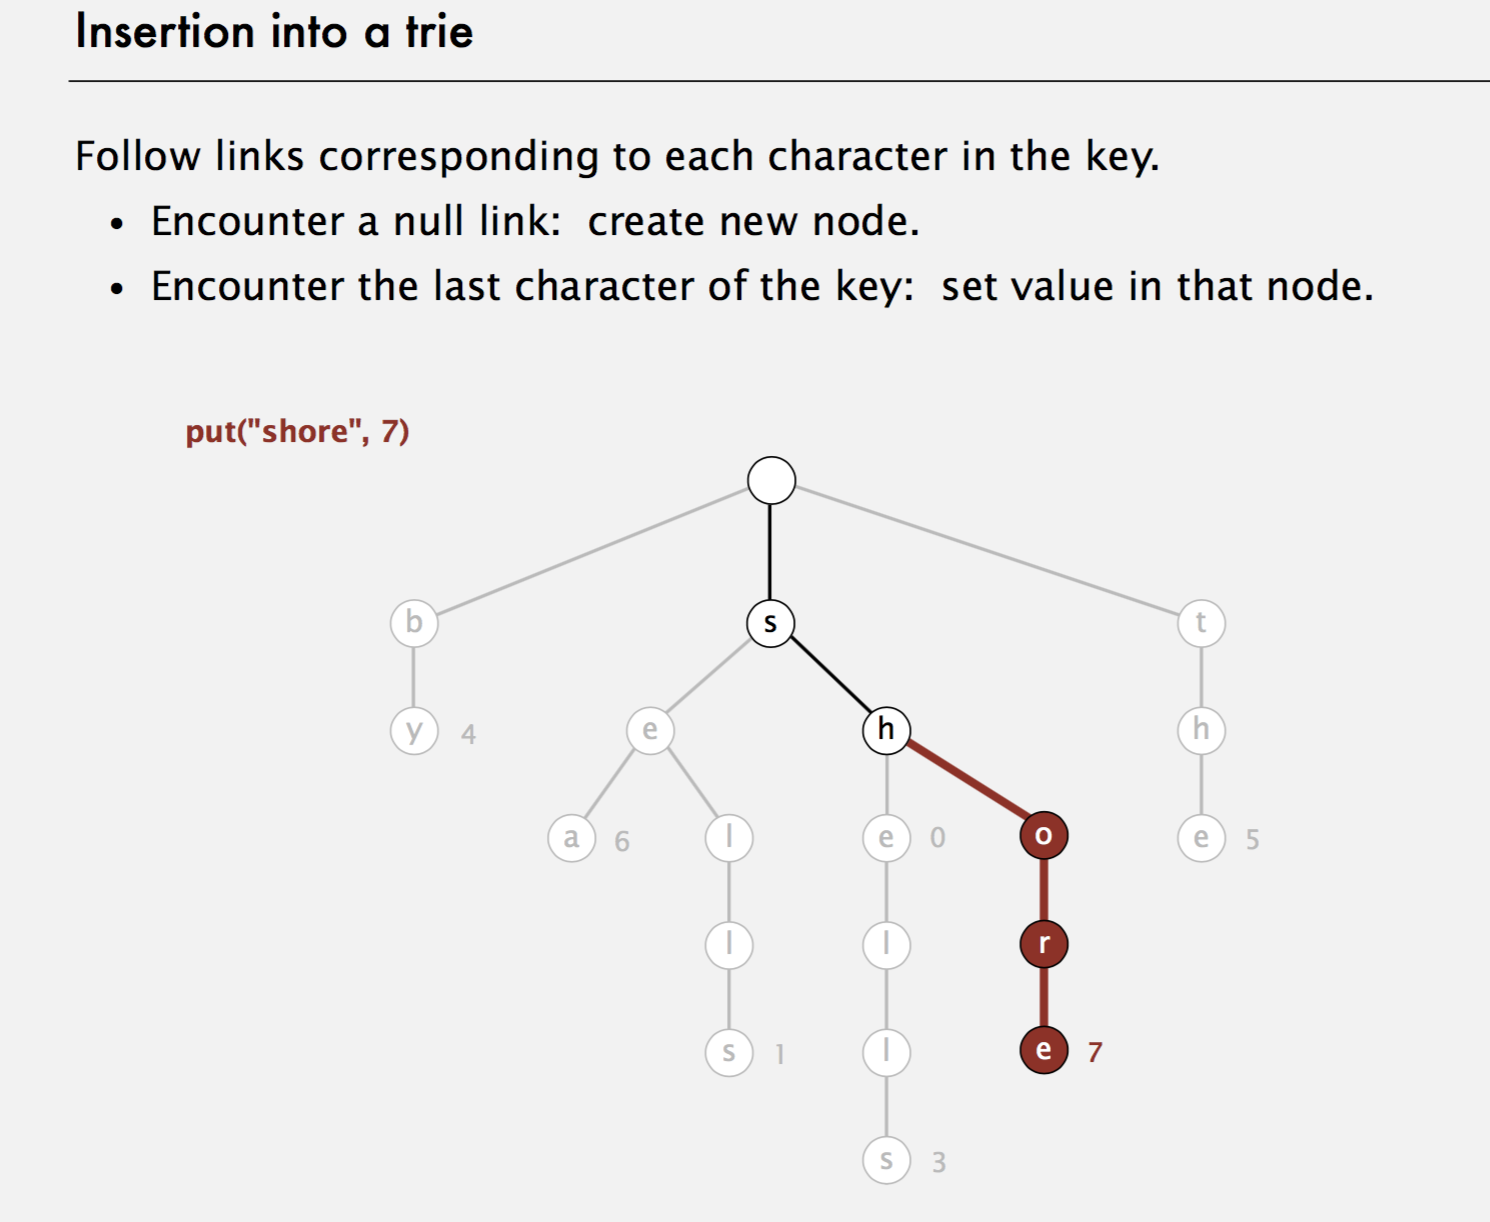The image size is (1490, 1222).
Task: Select the gray 'y' node with value 4
Action: pos(414,731)
